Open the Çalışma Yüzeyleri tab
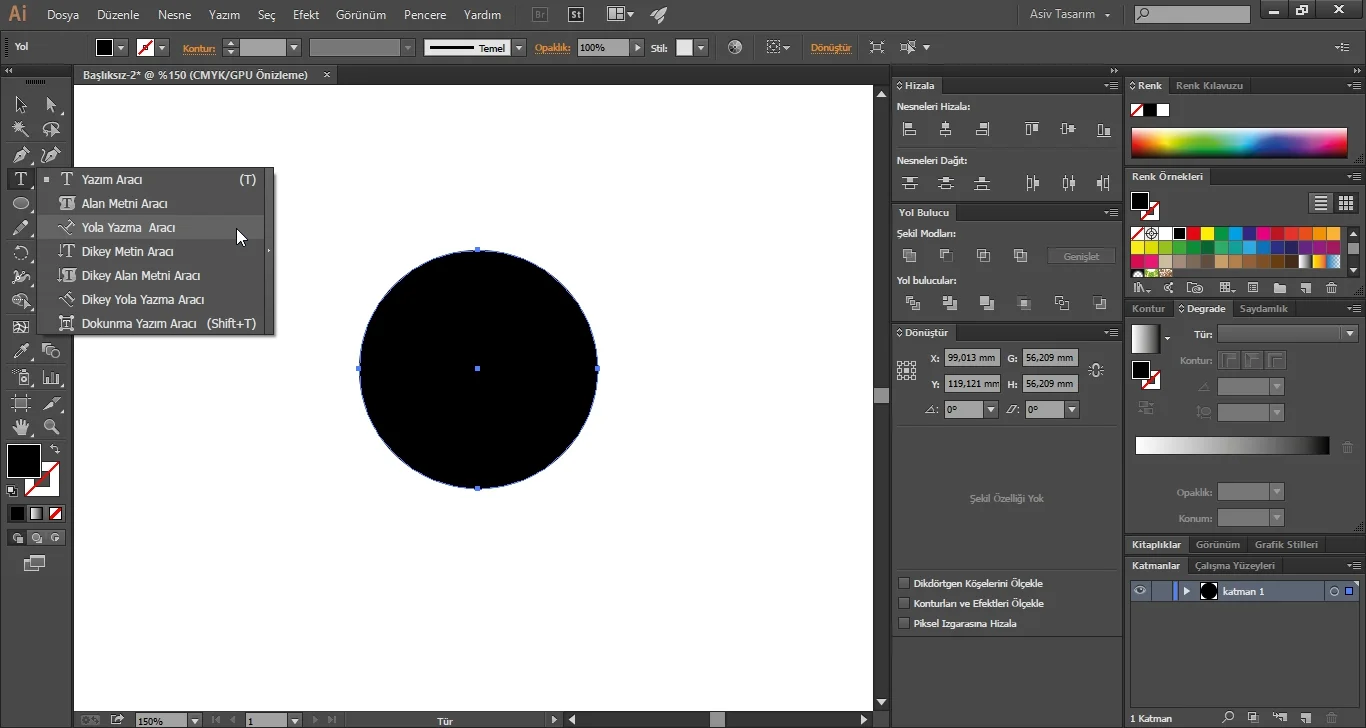Viewport: 1366px width, 728px height. 1234,566
